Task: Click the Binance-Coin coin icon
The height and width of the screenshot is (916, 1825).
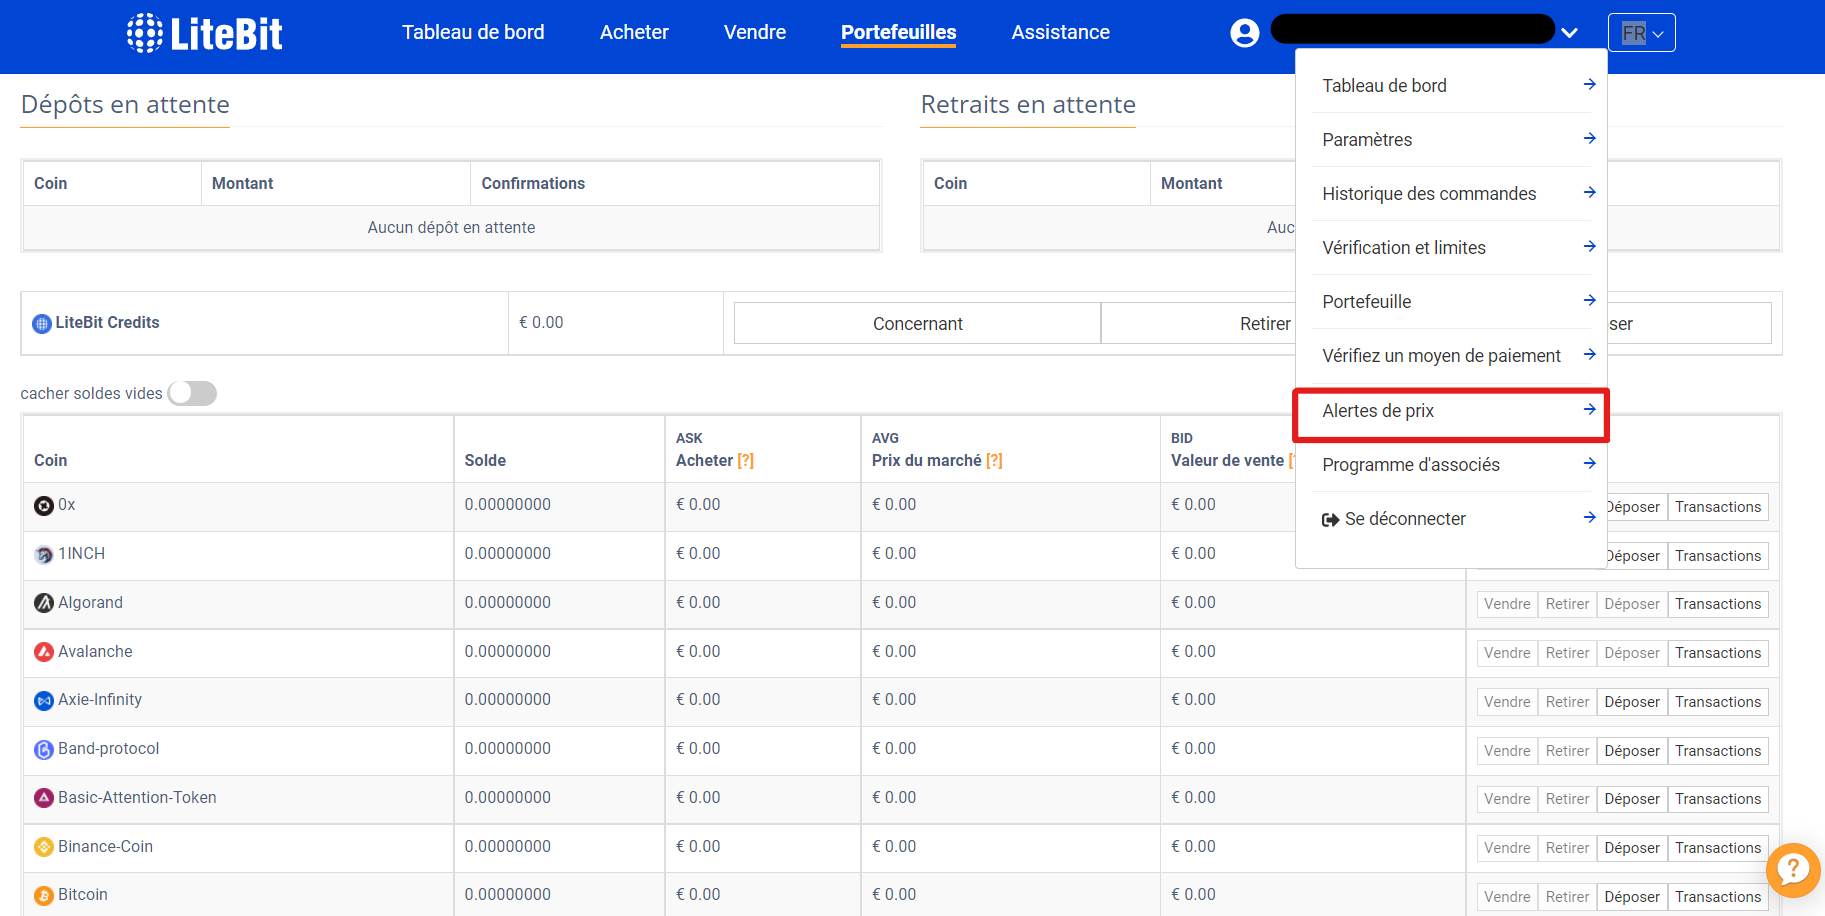Action: coord(43,846)
